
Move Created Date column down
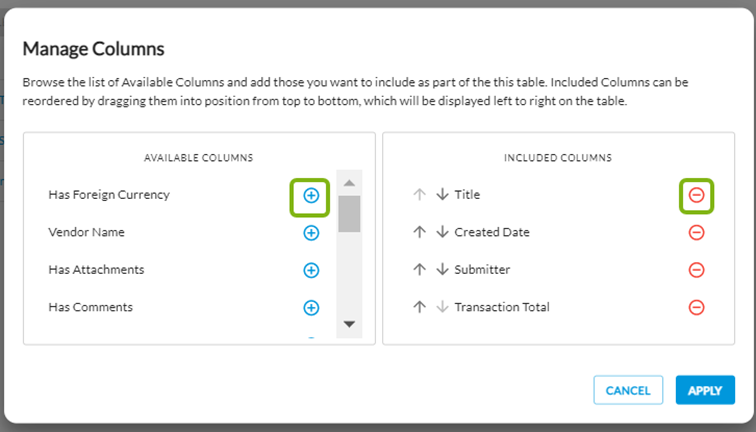click(442, 233)
